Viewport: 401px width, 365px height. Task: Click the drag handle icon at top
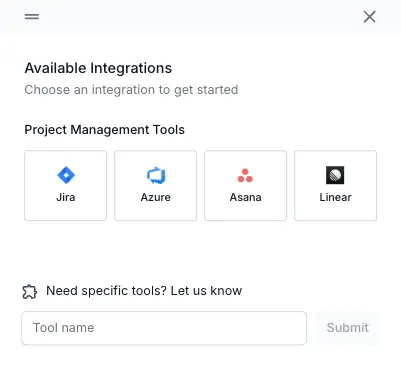(x=32, y=16)
